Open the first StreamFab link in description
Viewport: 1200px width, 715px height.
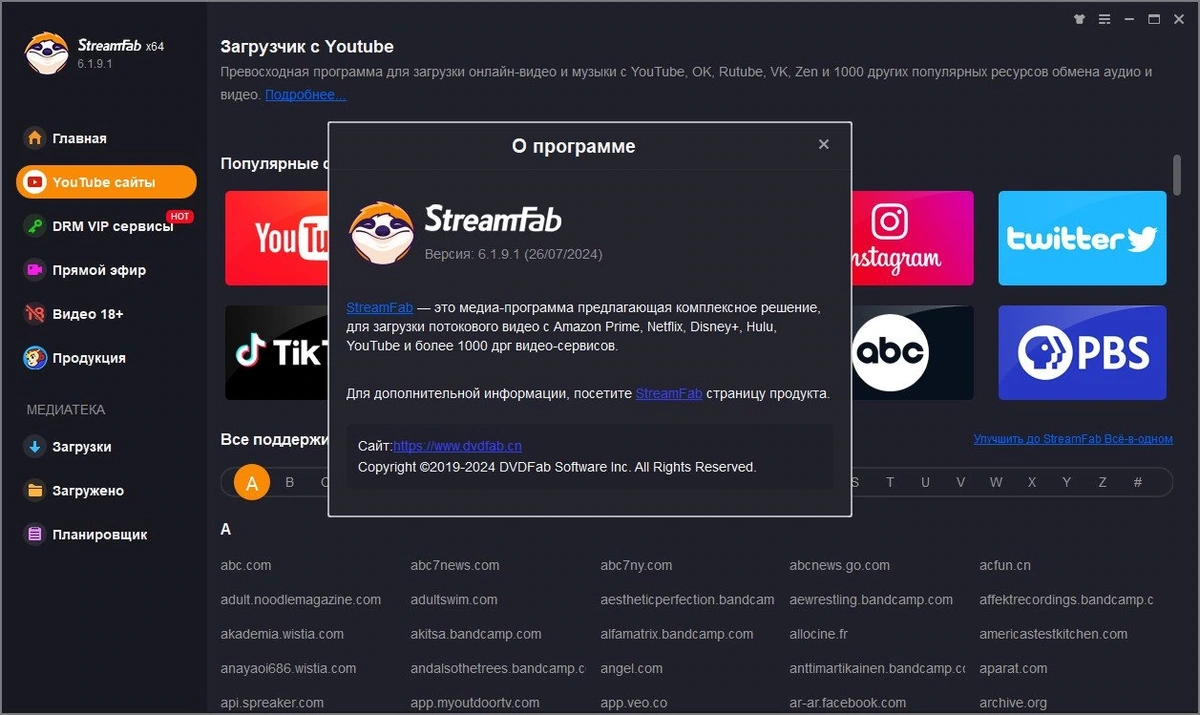(x=380, y=307)
